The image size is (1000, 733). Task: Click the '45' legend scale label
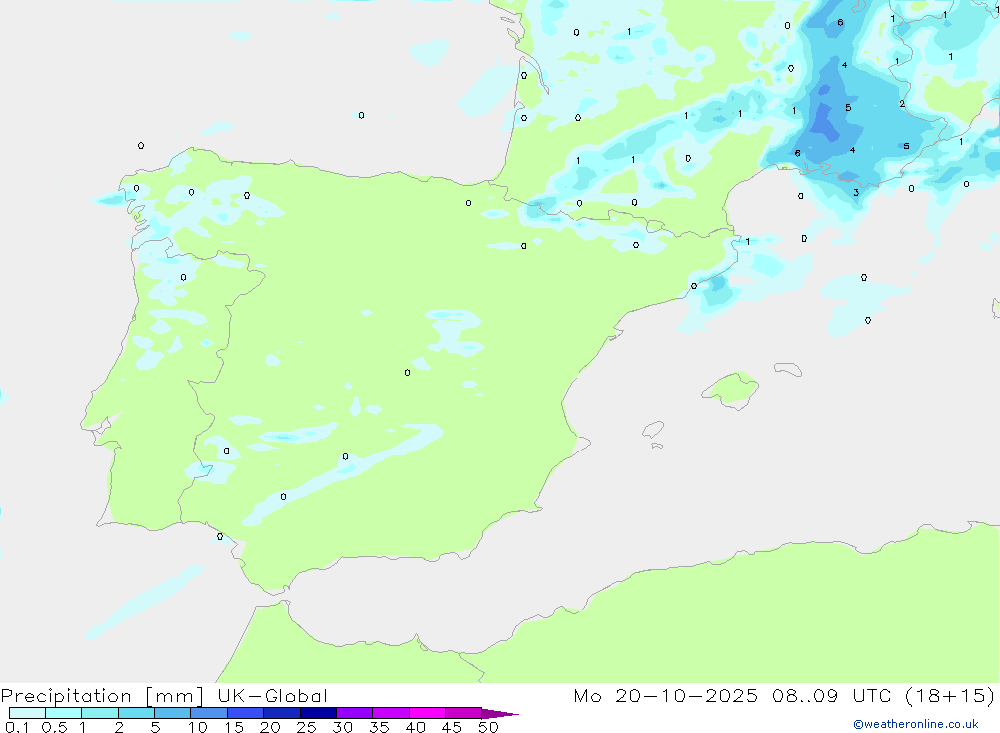pyautogui.click(x=452, y=727)
